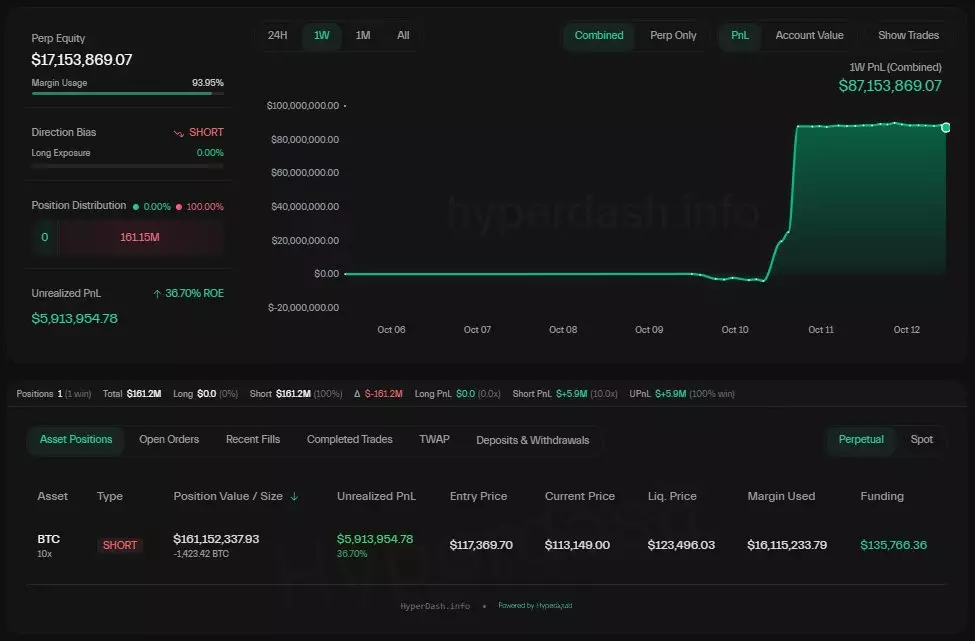Switch to Completed Trades tab
The width and height of the screenshot is (975, 641).
(x=349, y=439)
